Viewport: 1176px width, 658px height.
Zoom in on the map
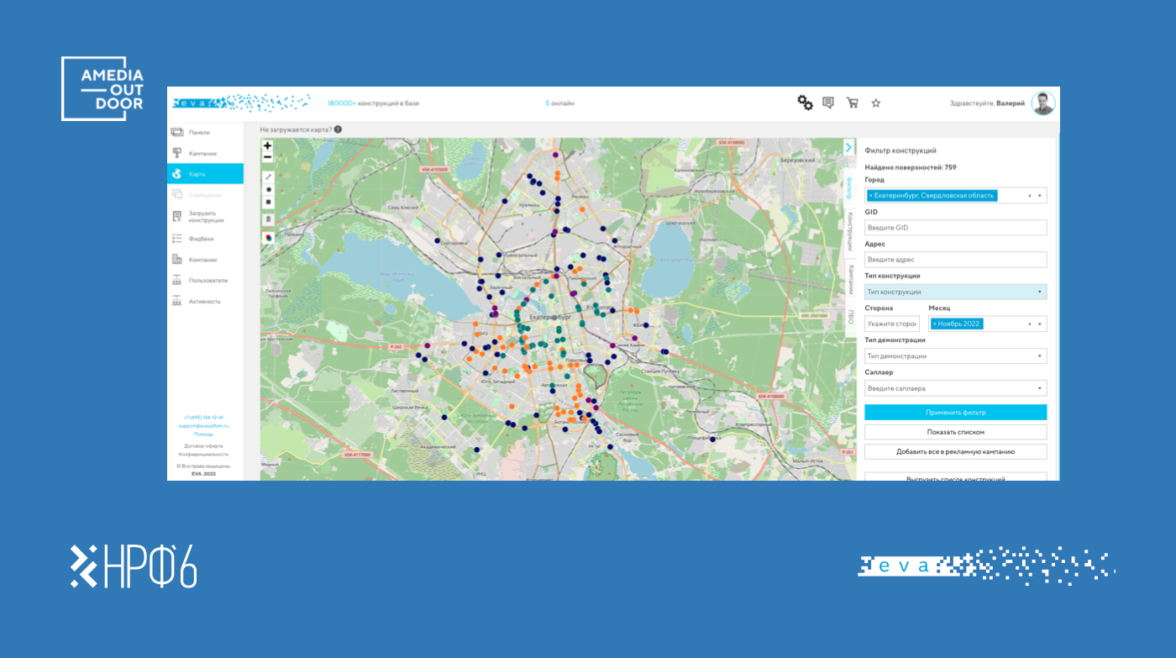pos(267,146)
